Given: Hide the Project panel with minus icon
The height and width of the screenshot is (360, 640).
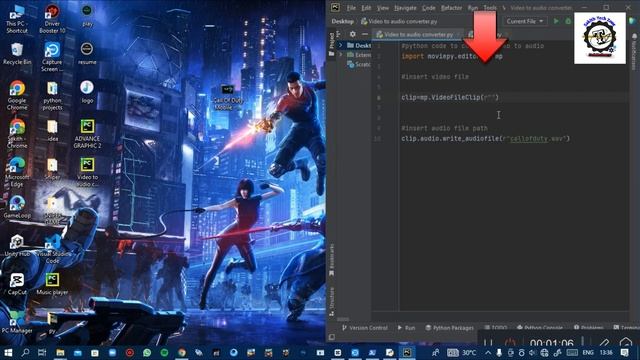Looking at the screenshot, I should (364, 34).
